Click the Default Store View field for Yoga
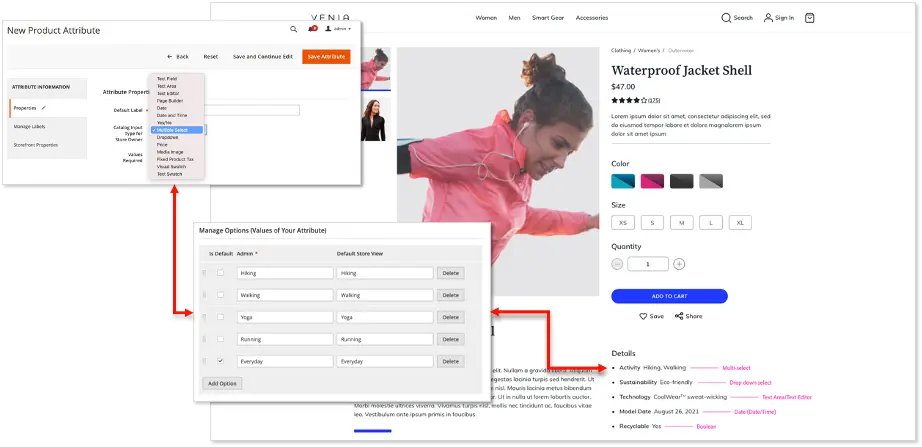The image size is (922, 447). [385, 317]
